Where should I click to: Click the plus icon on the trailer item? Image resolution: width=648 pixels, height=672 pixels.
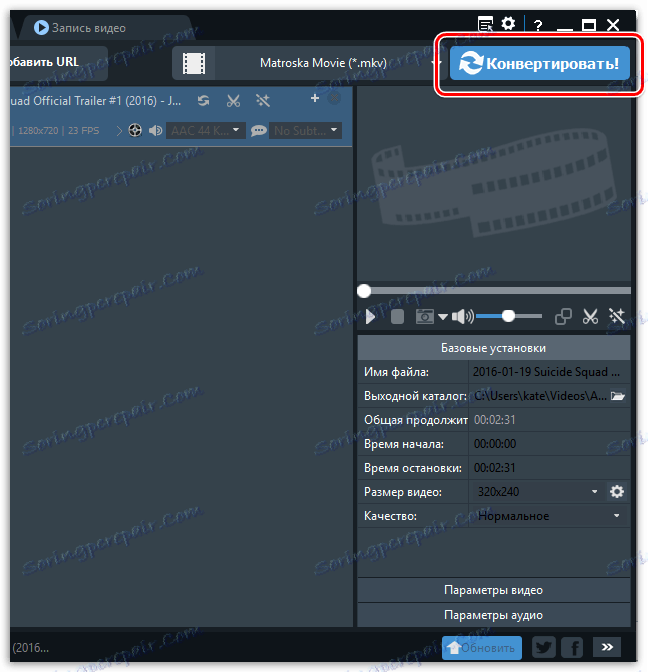pyautogui.click(x=315, y=98)
